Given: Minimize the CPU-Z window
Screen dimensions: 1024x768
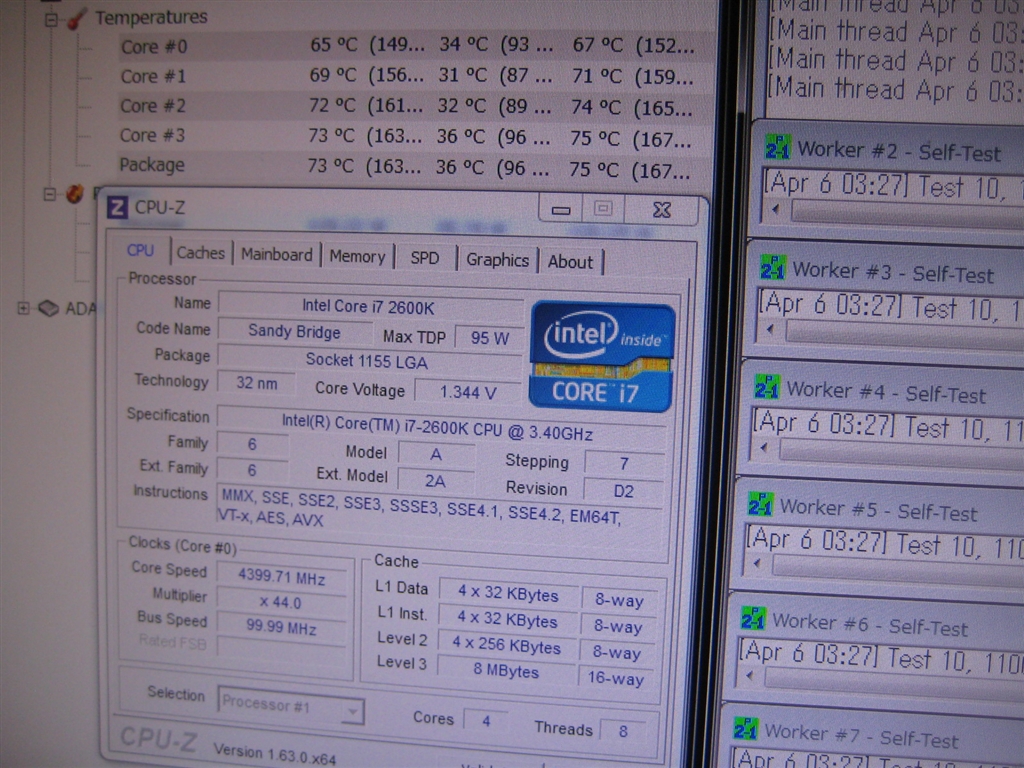Looking at the screenshot, I should [x=561, y=210].
